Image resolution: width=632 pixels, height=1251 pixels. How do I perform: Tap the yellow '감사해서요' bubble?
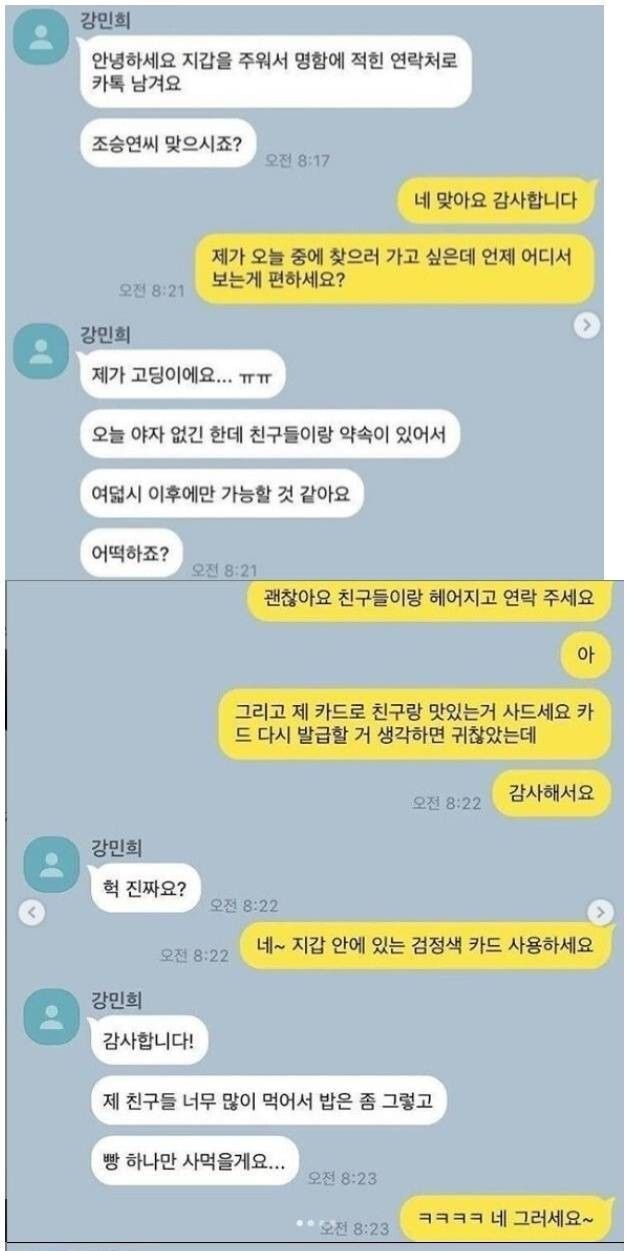point(552,793)
